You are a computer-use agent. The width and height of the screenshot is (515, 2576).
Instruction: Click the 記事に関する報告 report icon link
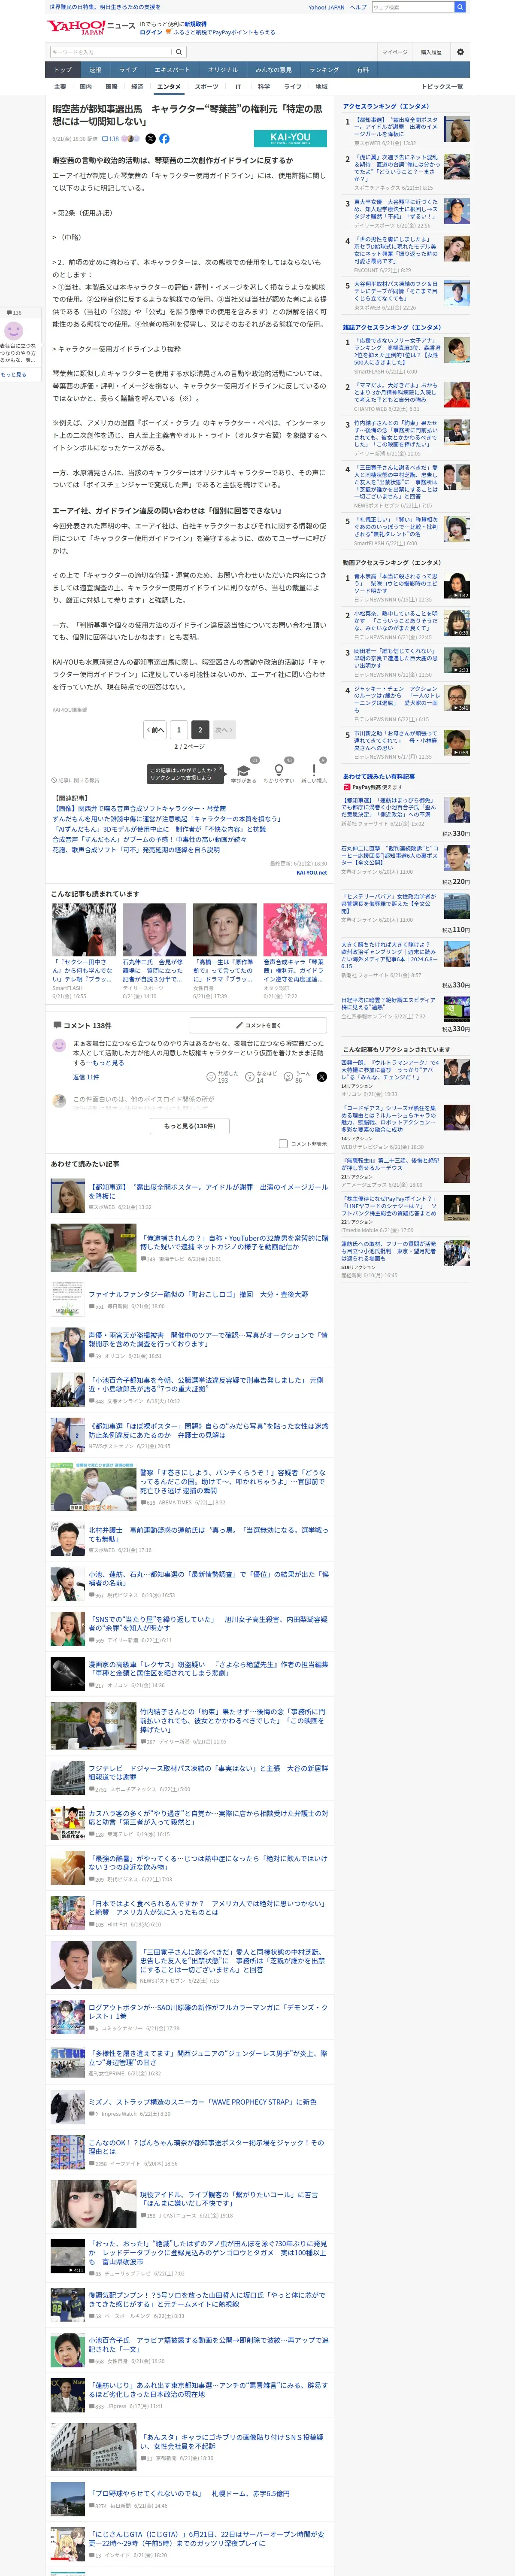point(76,780)
